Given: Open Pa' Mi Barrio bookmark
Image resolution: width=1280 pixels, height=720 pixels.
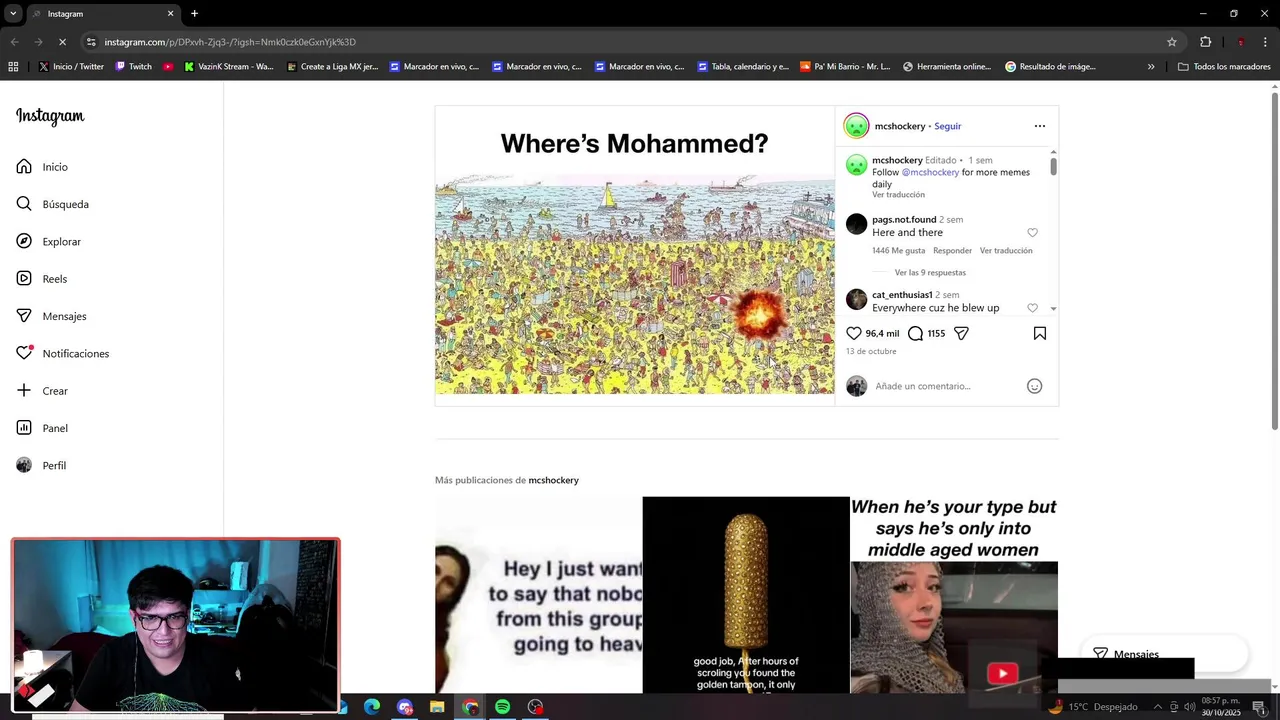Looking at the screenshot, I should click(x=846, y=67).
